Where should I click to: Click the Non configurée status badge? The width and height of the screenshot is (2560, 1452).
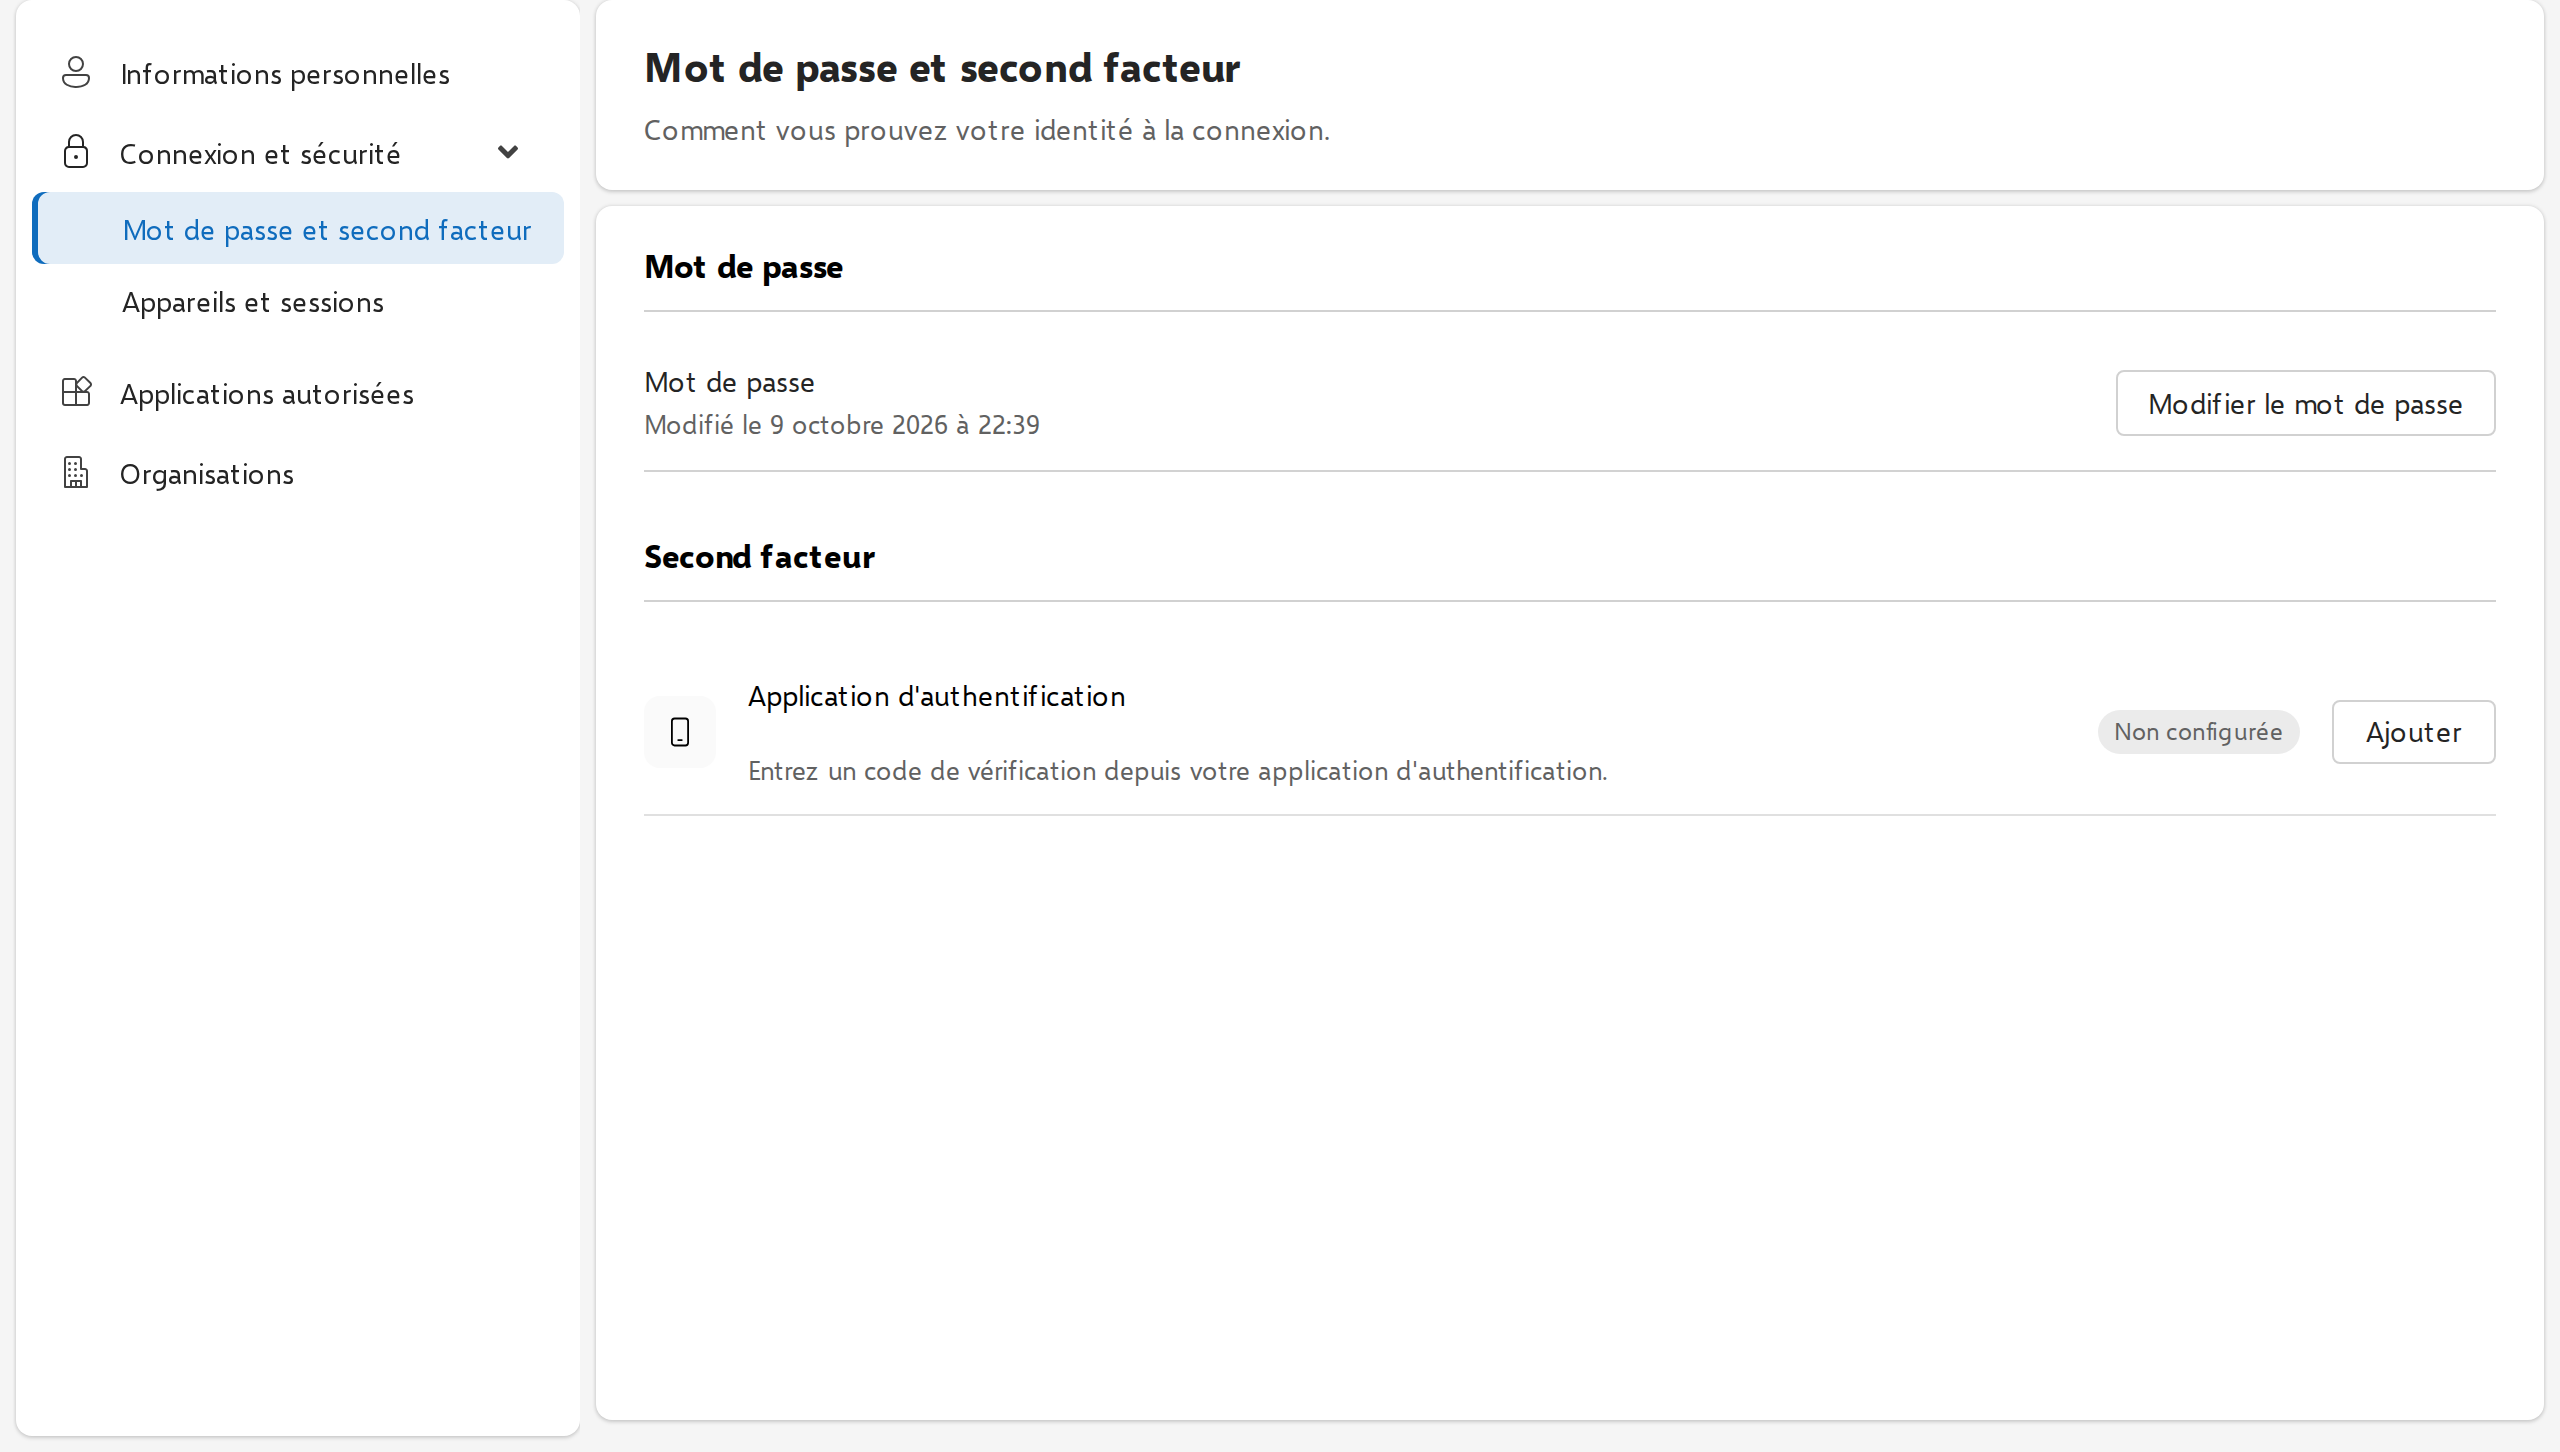(x=2198, y=732)
